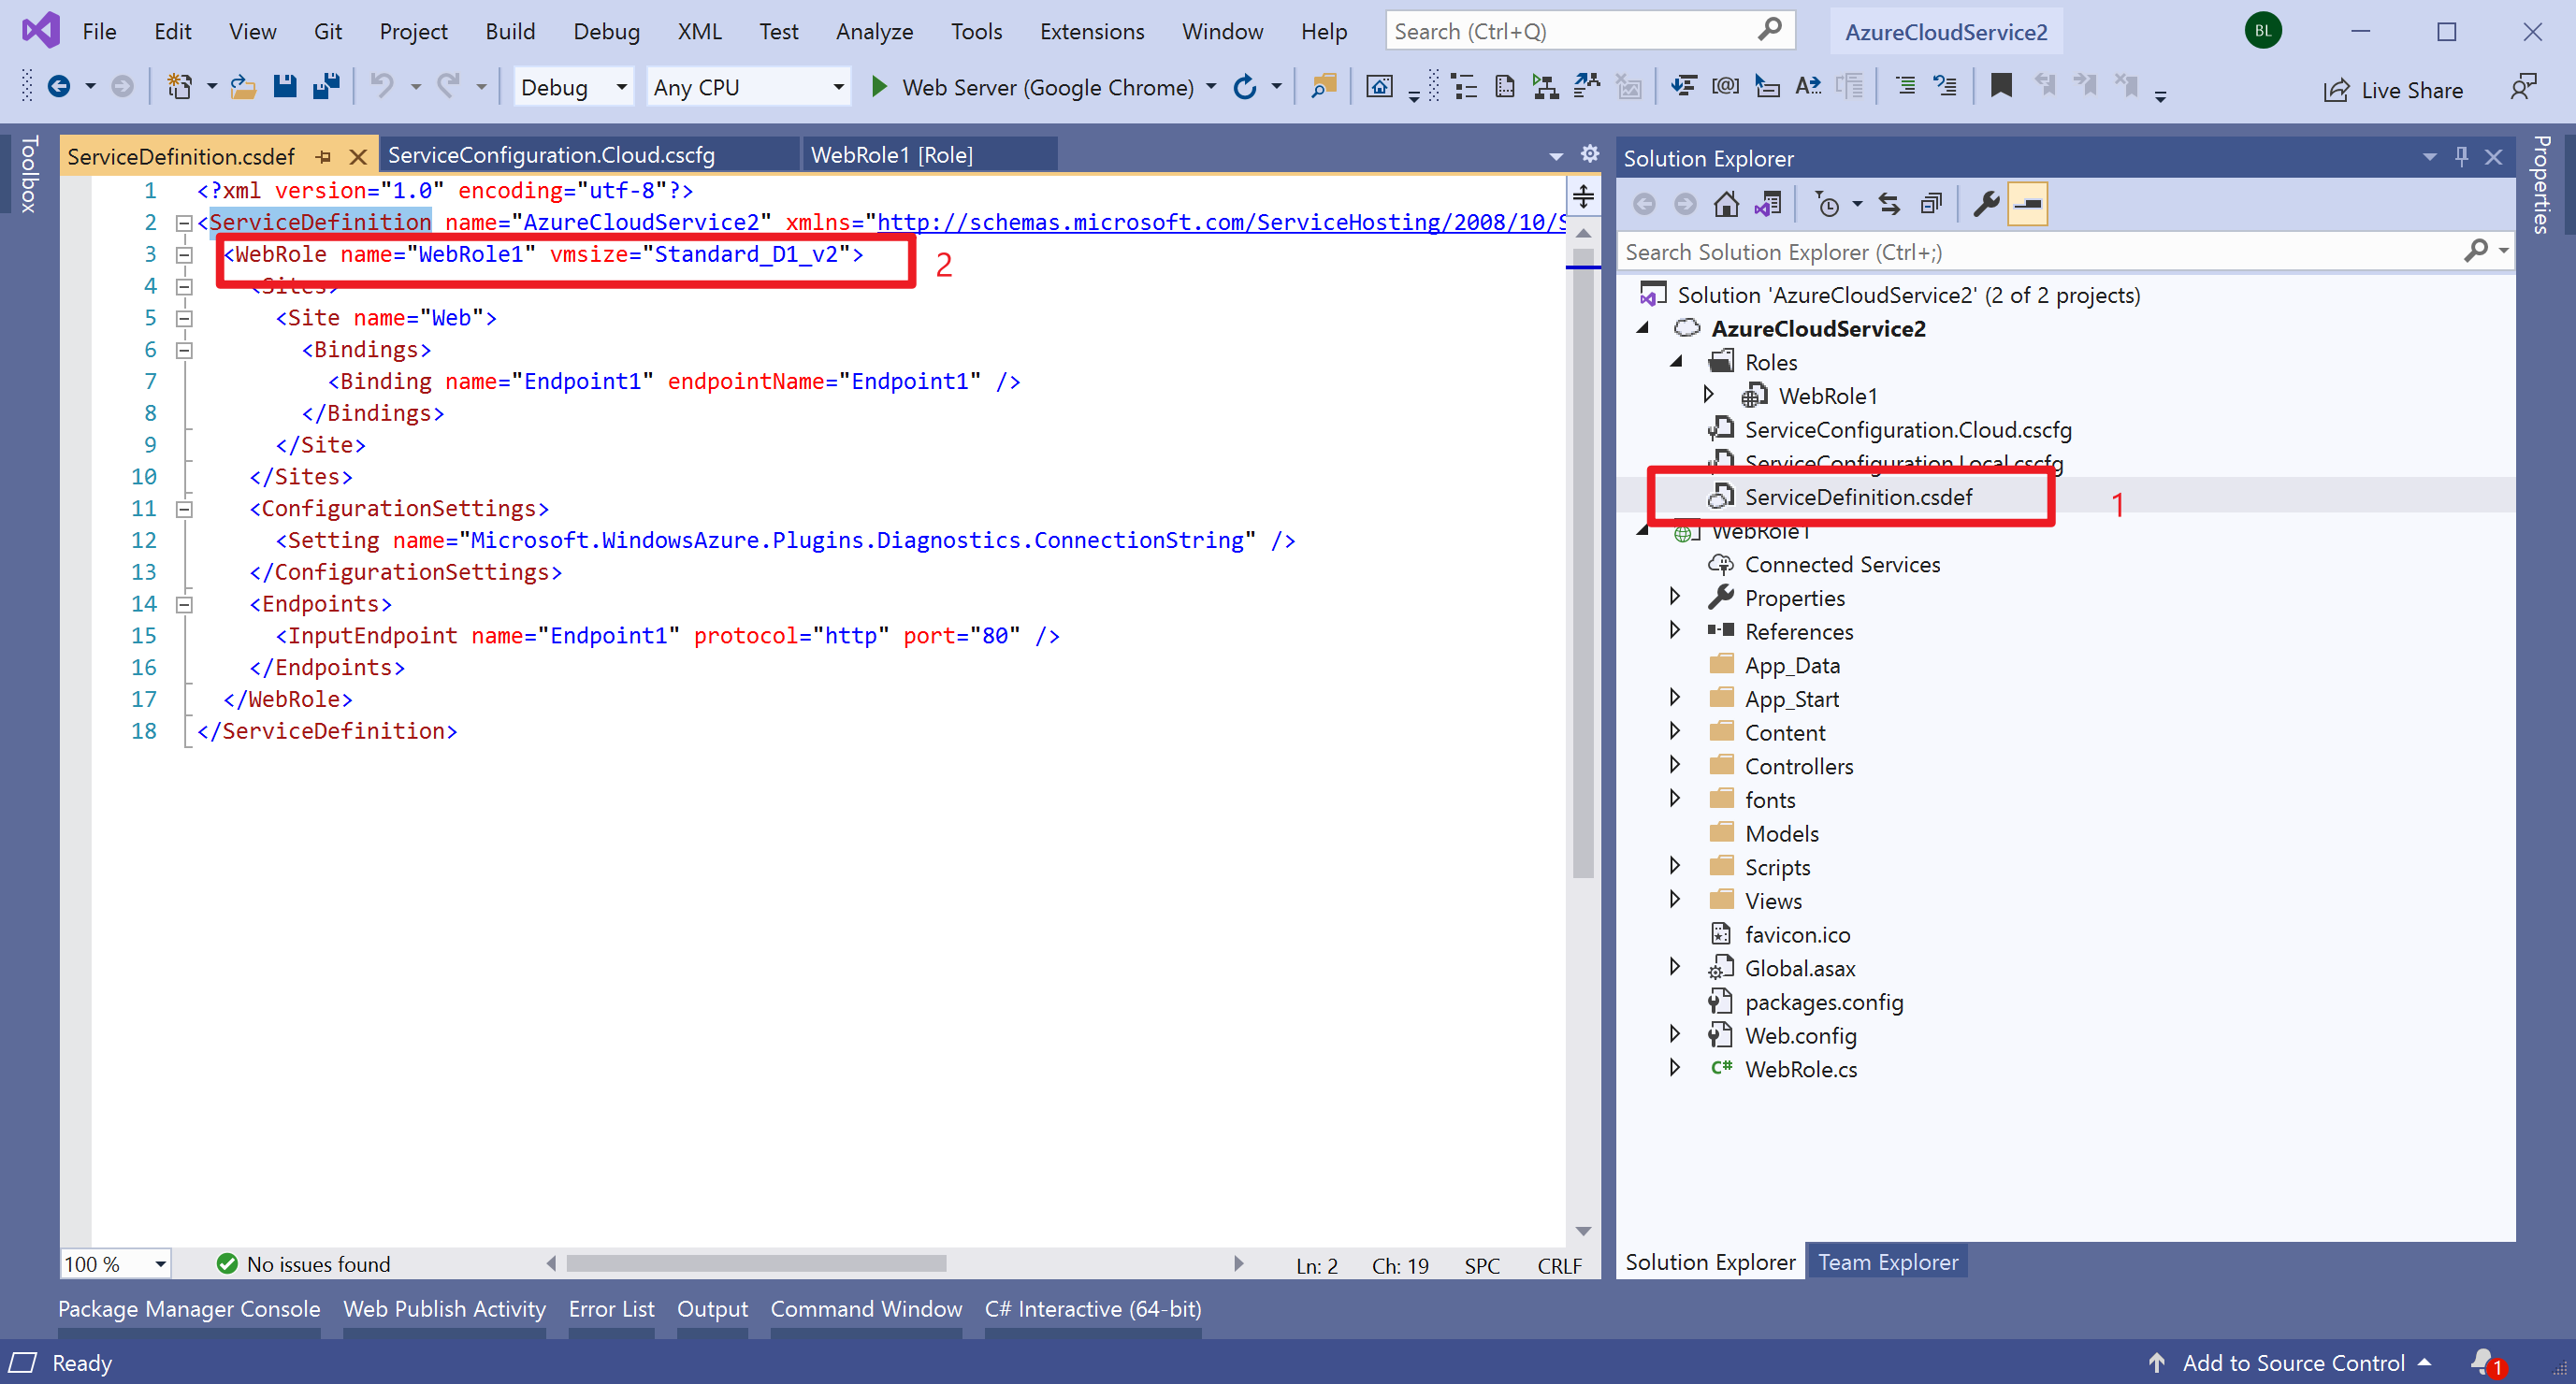Open Properties wrench icon in Solution Explorer
This screenshot has height=1384, width=2576.
tap(1986, 205)
